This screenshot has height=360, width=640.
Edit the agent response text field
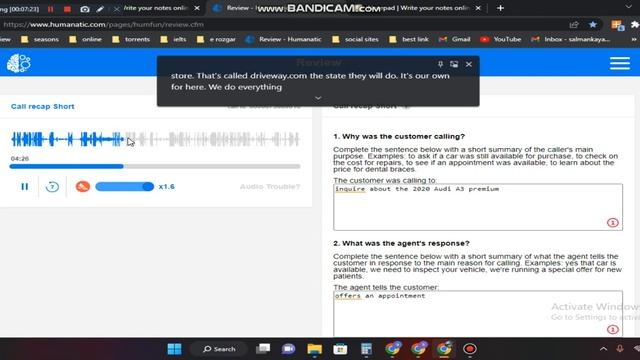(478, 313)
